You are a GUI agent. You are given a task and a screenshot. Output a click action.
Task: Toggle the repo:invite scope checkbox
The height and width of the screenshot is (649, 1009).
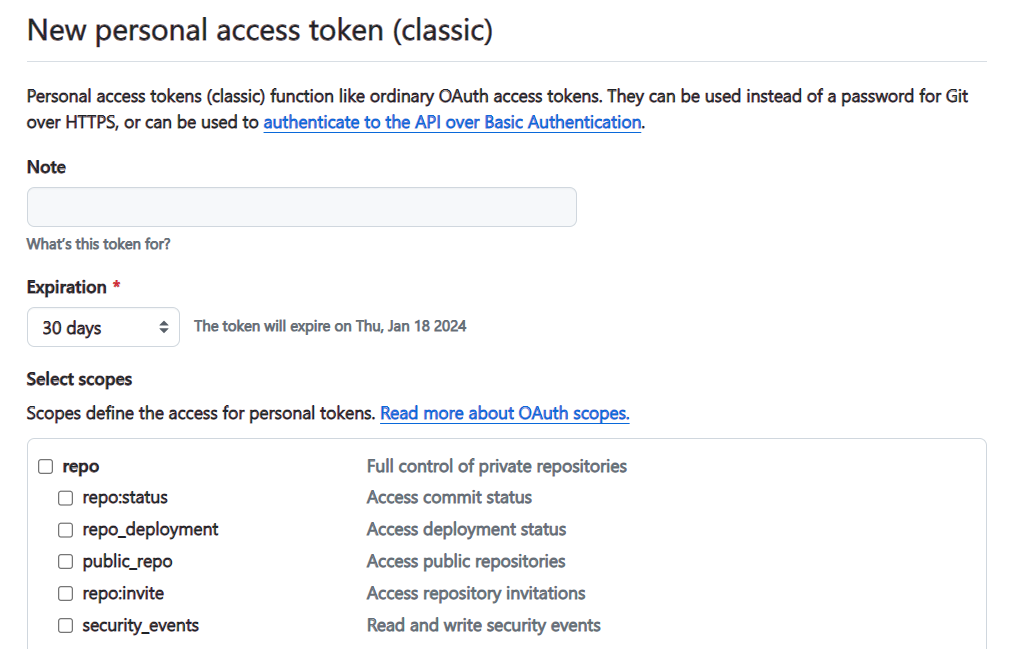pyautogui.click(x=65, y=594)
